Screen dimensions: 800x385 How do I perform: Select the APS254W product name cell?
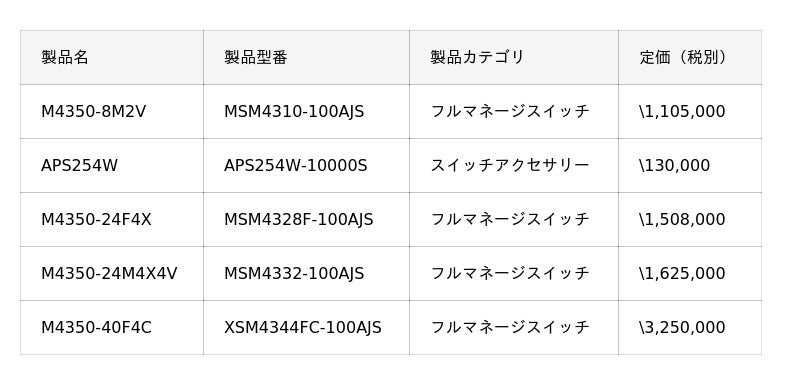(x=112, y=165)
